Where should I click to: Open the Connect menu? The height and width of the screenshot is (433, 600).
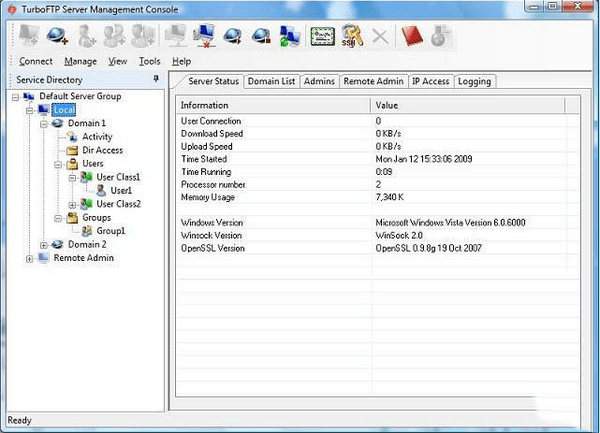tap(36, 61)
